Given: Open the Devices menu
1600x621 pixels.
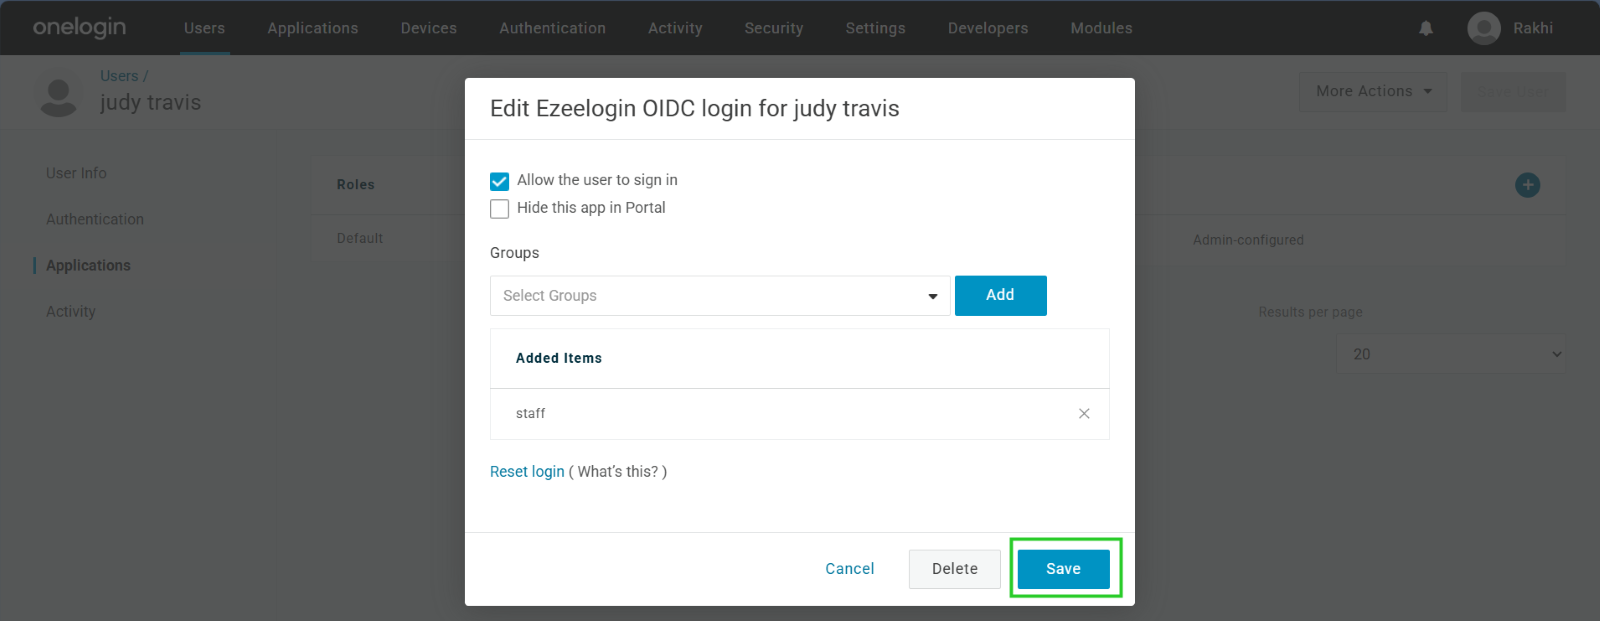Looking at the screenshot, I should 429,28.
